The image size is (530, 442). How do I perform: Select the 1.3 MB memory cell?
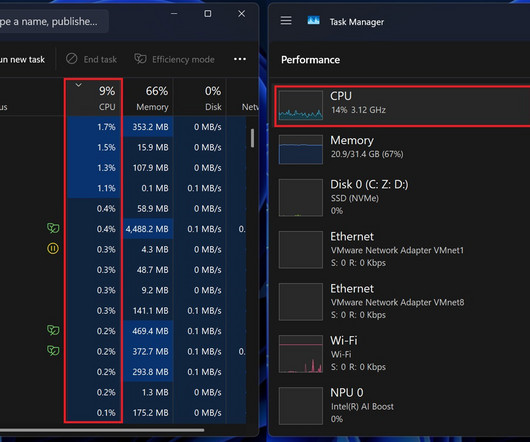click(x=148, y=392)
